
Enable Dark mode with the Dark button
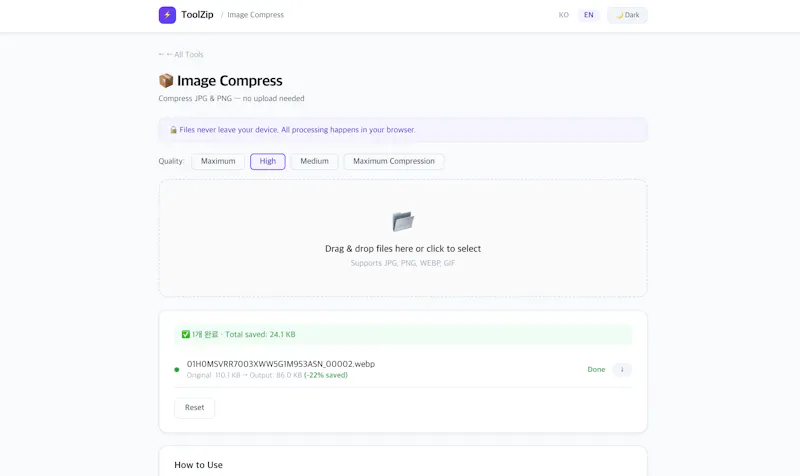[x=627, y=15]
